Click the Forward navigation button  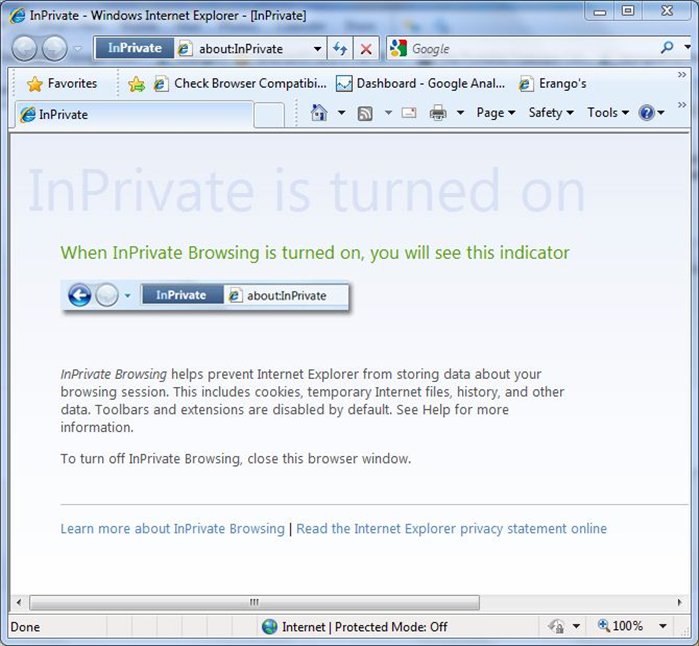tap(54, 48)
